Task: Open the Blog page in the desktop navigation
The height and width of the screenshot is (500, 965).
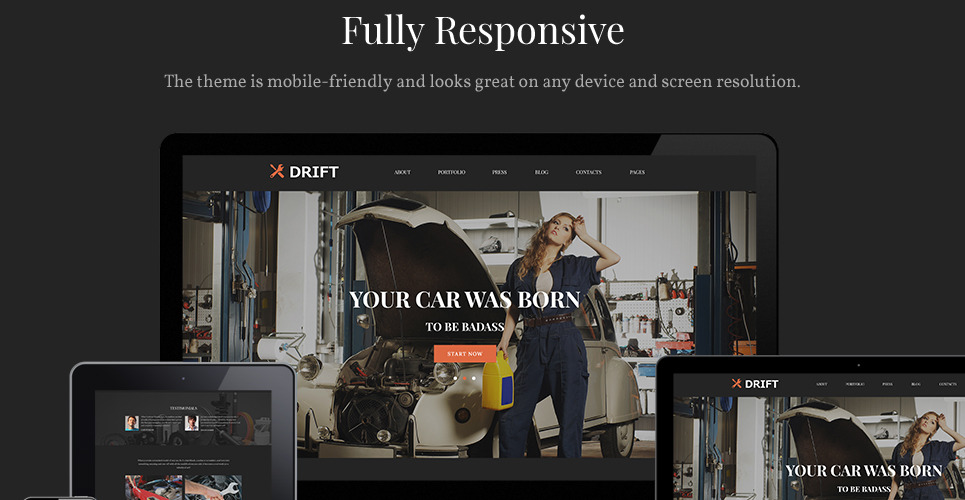Action: [x=541, y=172]
